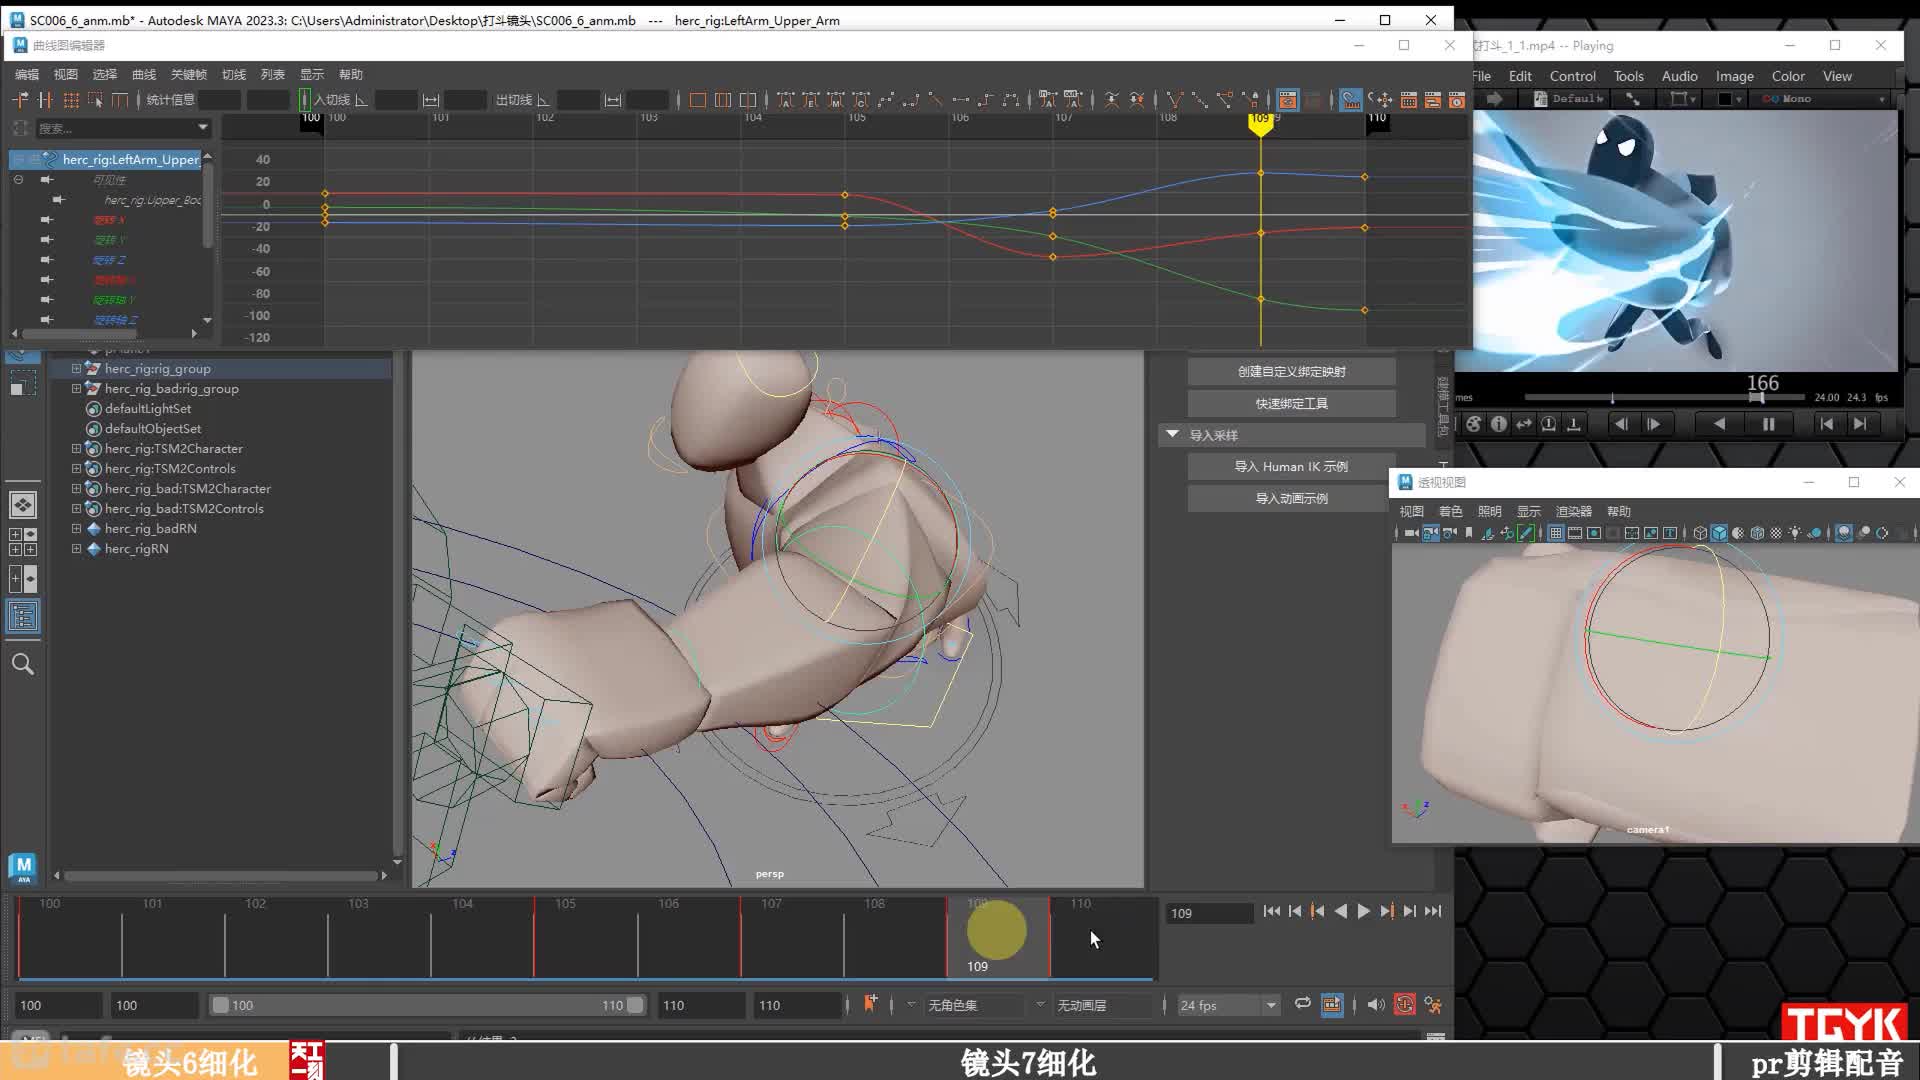This screenshot has height=1080, width=1920.
Task: Toggle wireframe display in perspective window
Action: [1700, 534]
